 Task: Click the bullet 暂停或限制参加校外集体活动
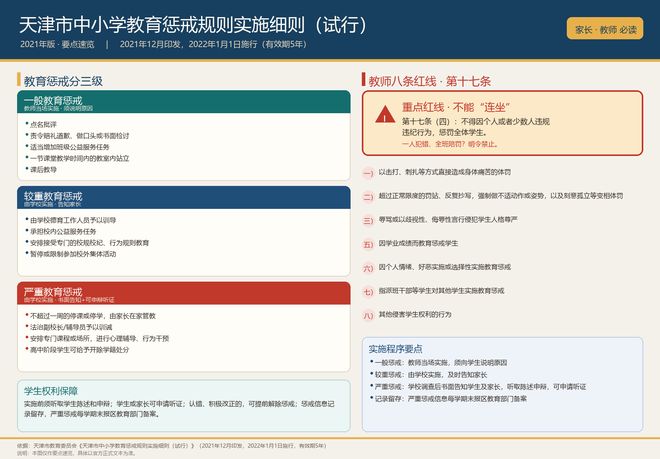tap(73, 254)
